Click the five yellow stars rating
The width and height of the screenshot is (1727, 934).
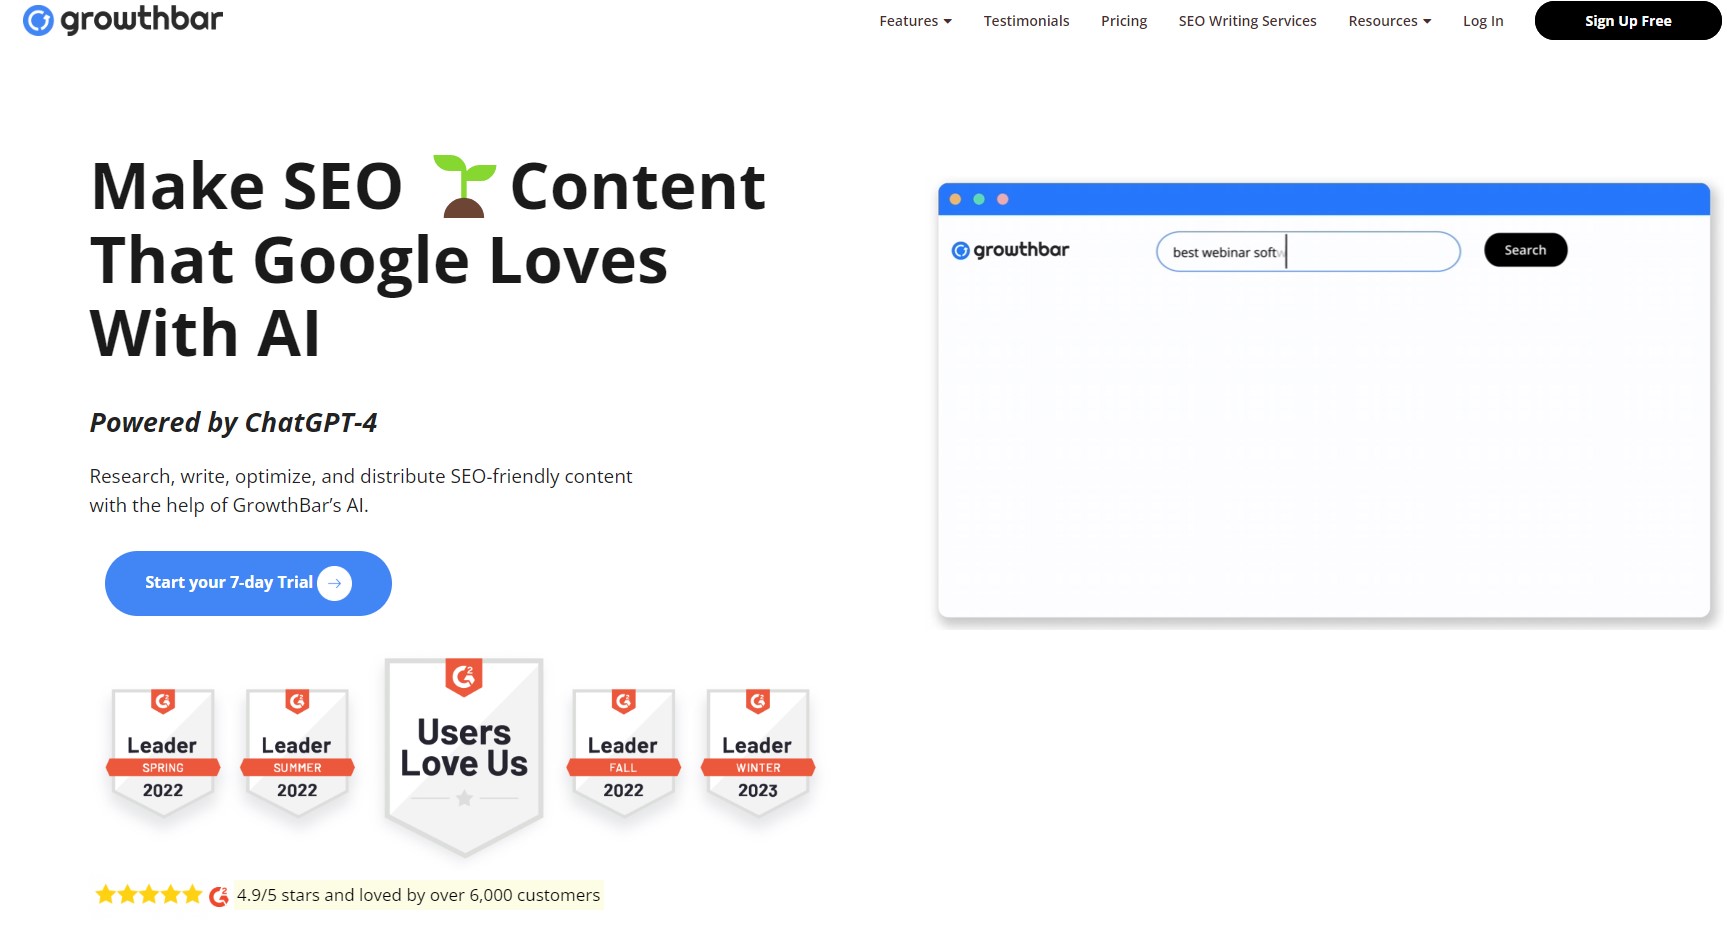pyautogui.click(x=149, y=895)
